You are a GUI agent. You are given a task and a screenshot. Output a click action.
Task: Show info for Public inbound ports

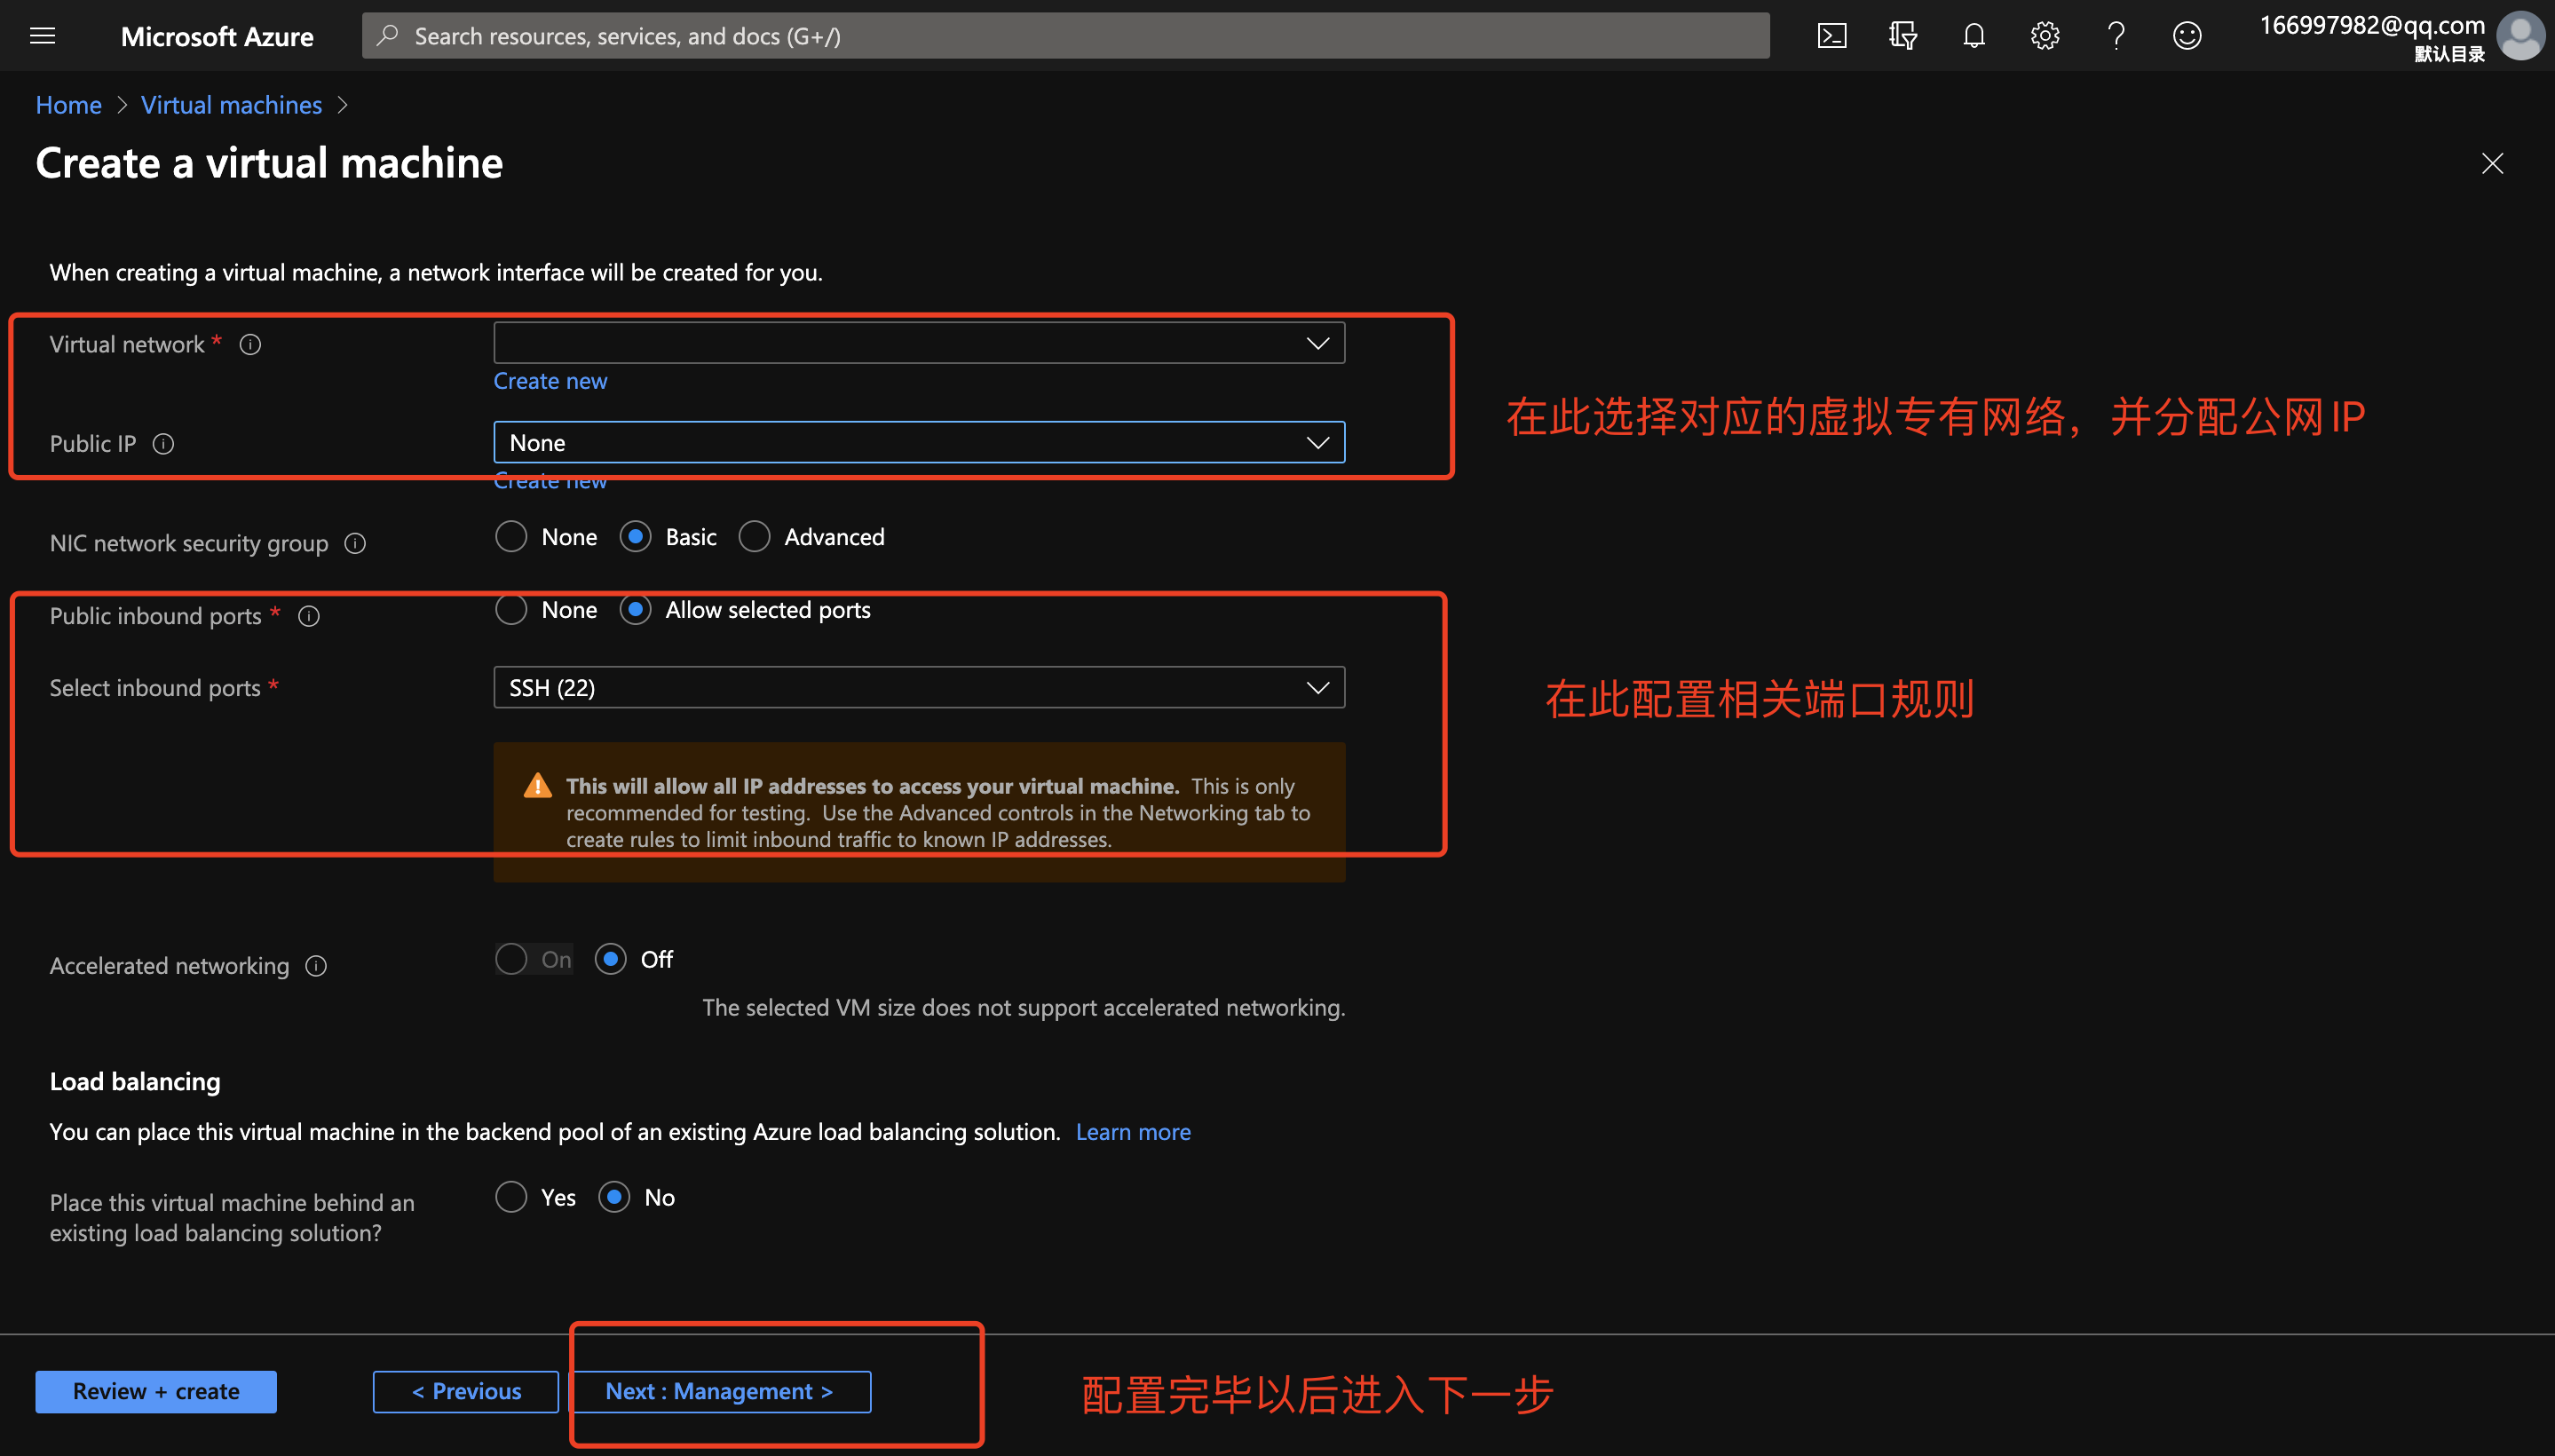[309, 616]
